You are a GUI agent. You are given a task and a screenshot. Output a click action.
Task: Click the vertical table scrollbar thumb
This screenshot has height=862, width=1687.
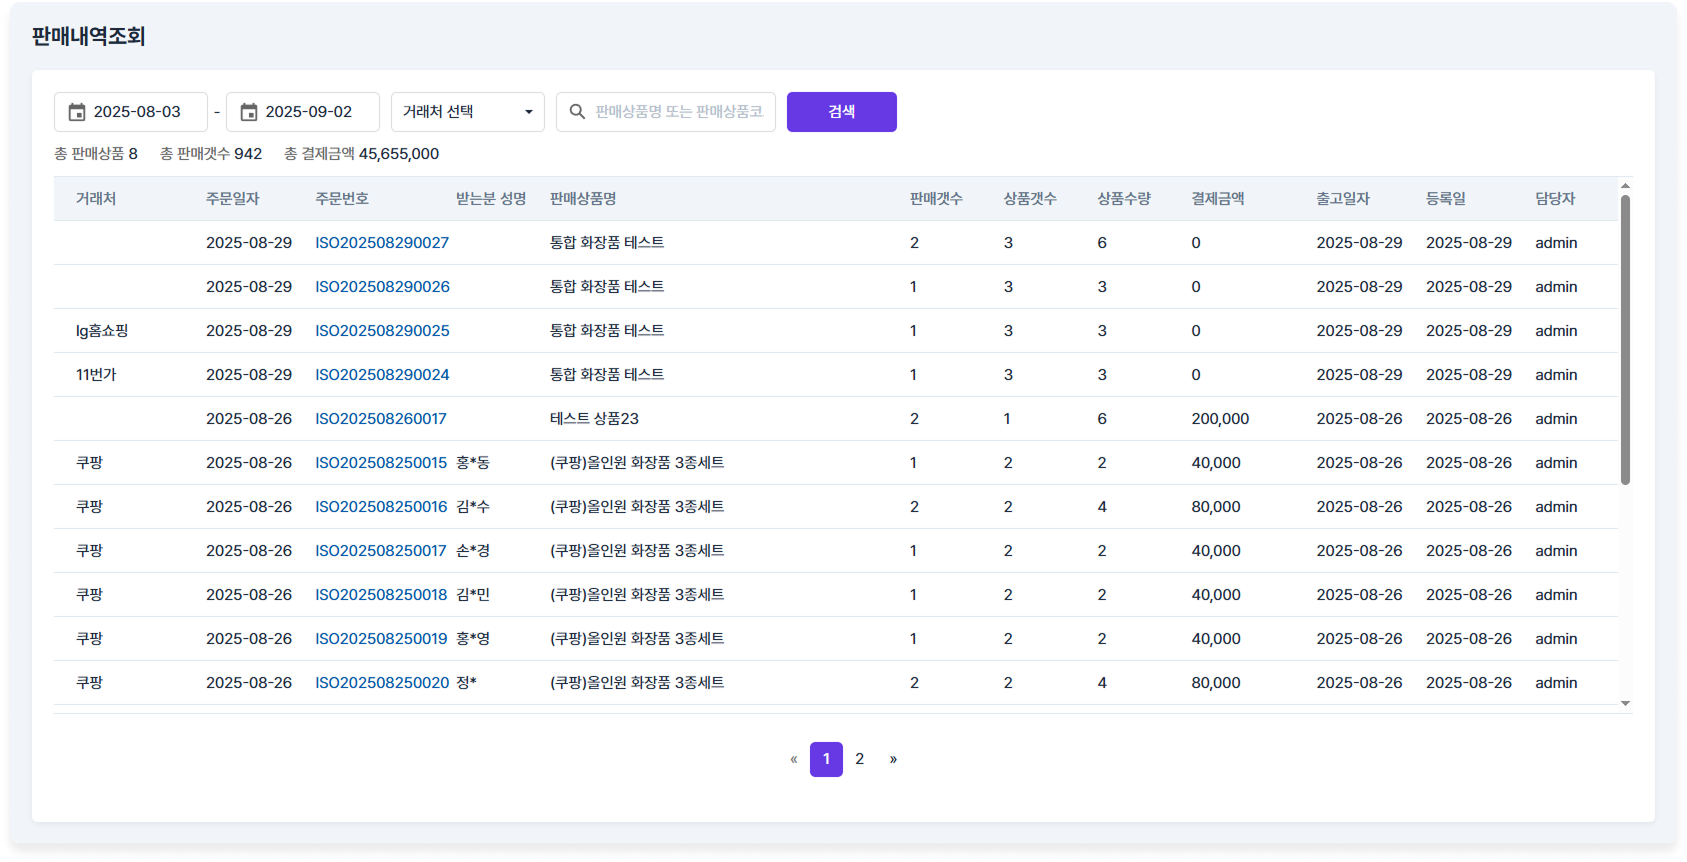(x=1625, y=340)
